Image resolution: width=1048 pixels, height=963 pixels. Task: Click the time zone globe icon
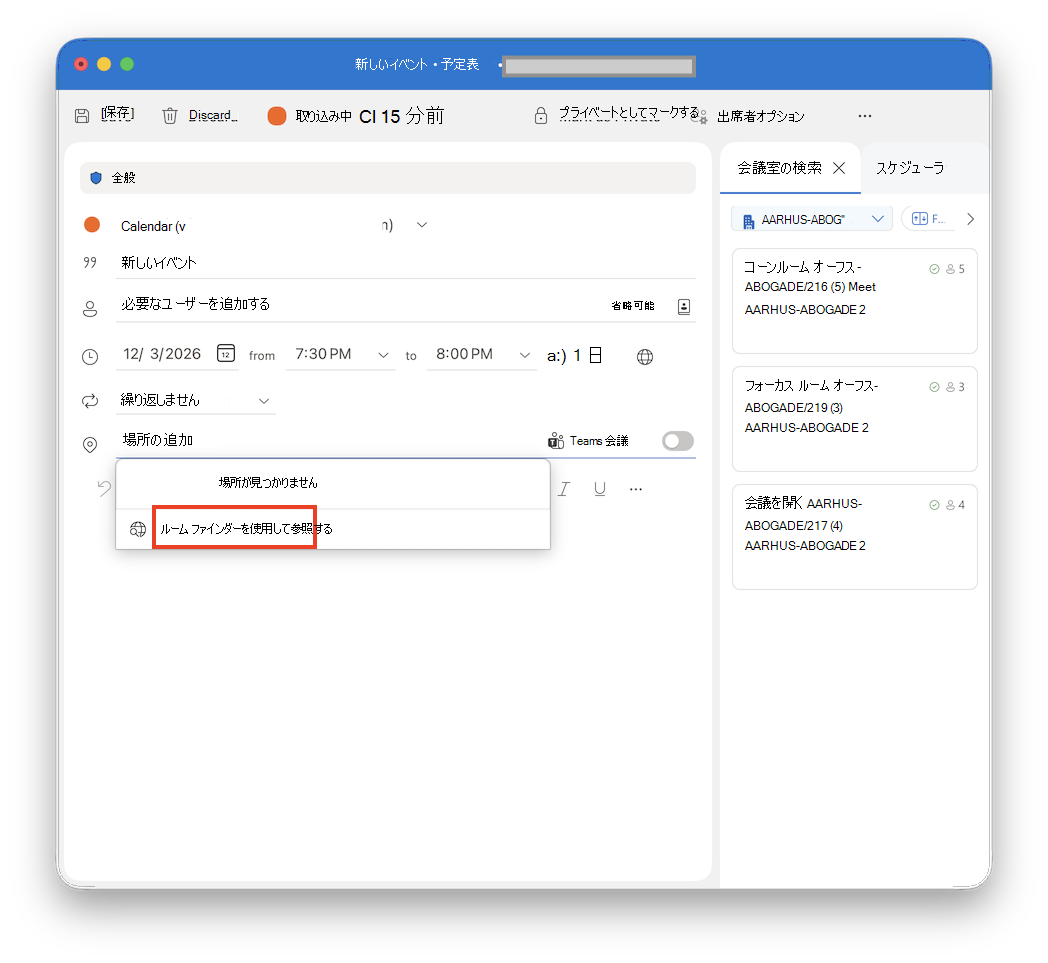point(645,357)
